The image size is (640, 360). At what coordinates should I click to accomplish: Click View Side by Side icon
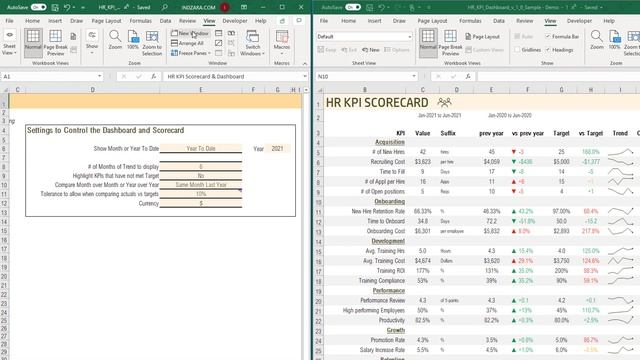(x=231, y=33)
